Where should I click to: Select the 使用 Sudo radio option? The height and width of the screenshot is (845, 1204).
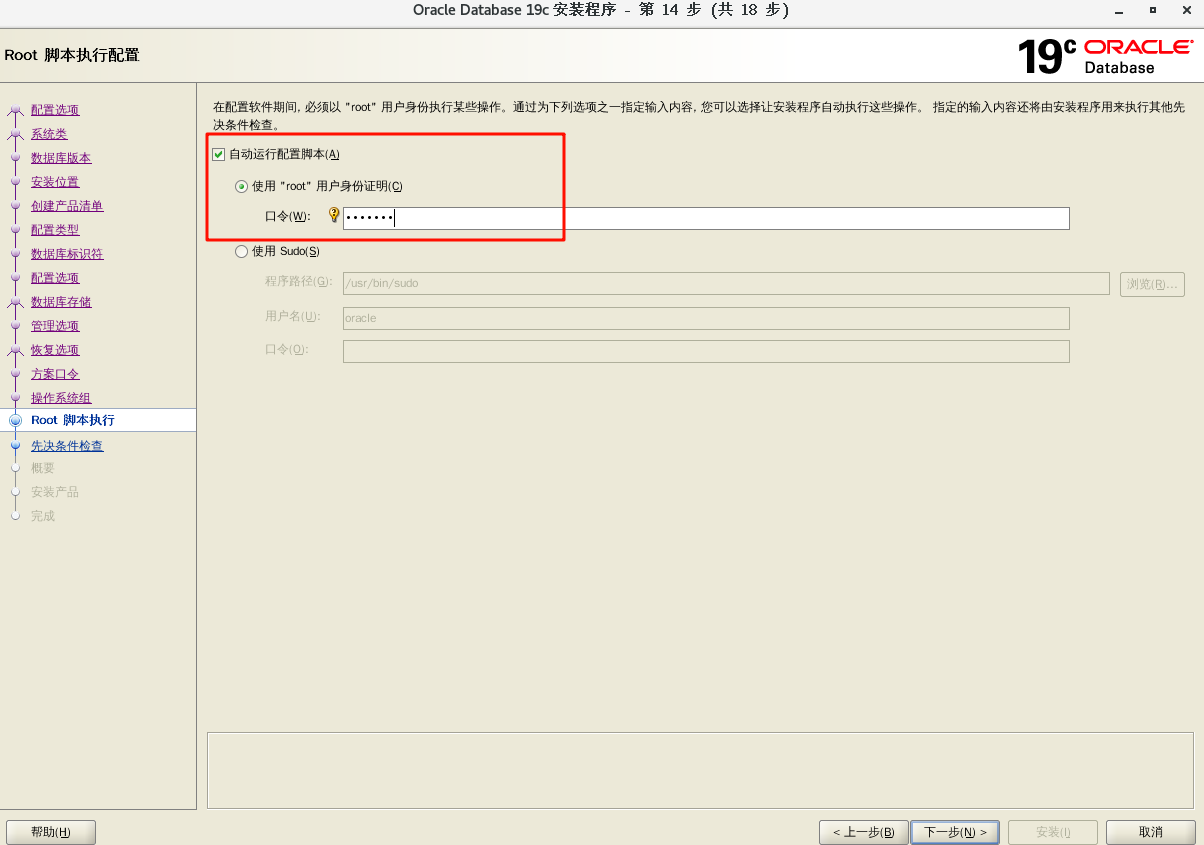[241, 252]
